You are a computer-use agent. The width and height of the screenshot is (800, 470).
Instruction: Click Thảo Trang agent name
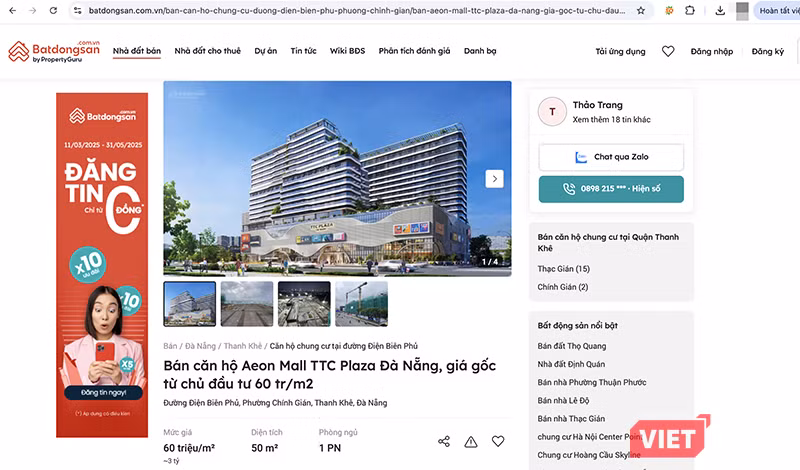pos(597,105)
